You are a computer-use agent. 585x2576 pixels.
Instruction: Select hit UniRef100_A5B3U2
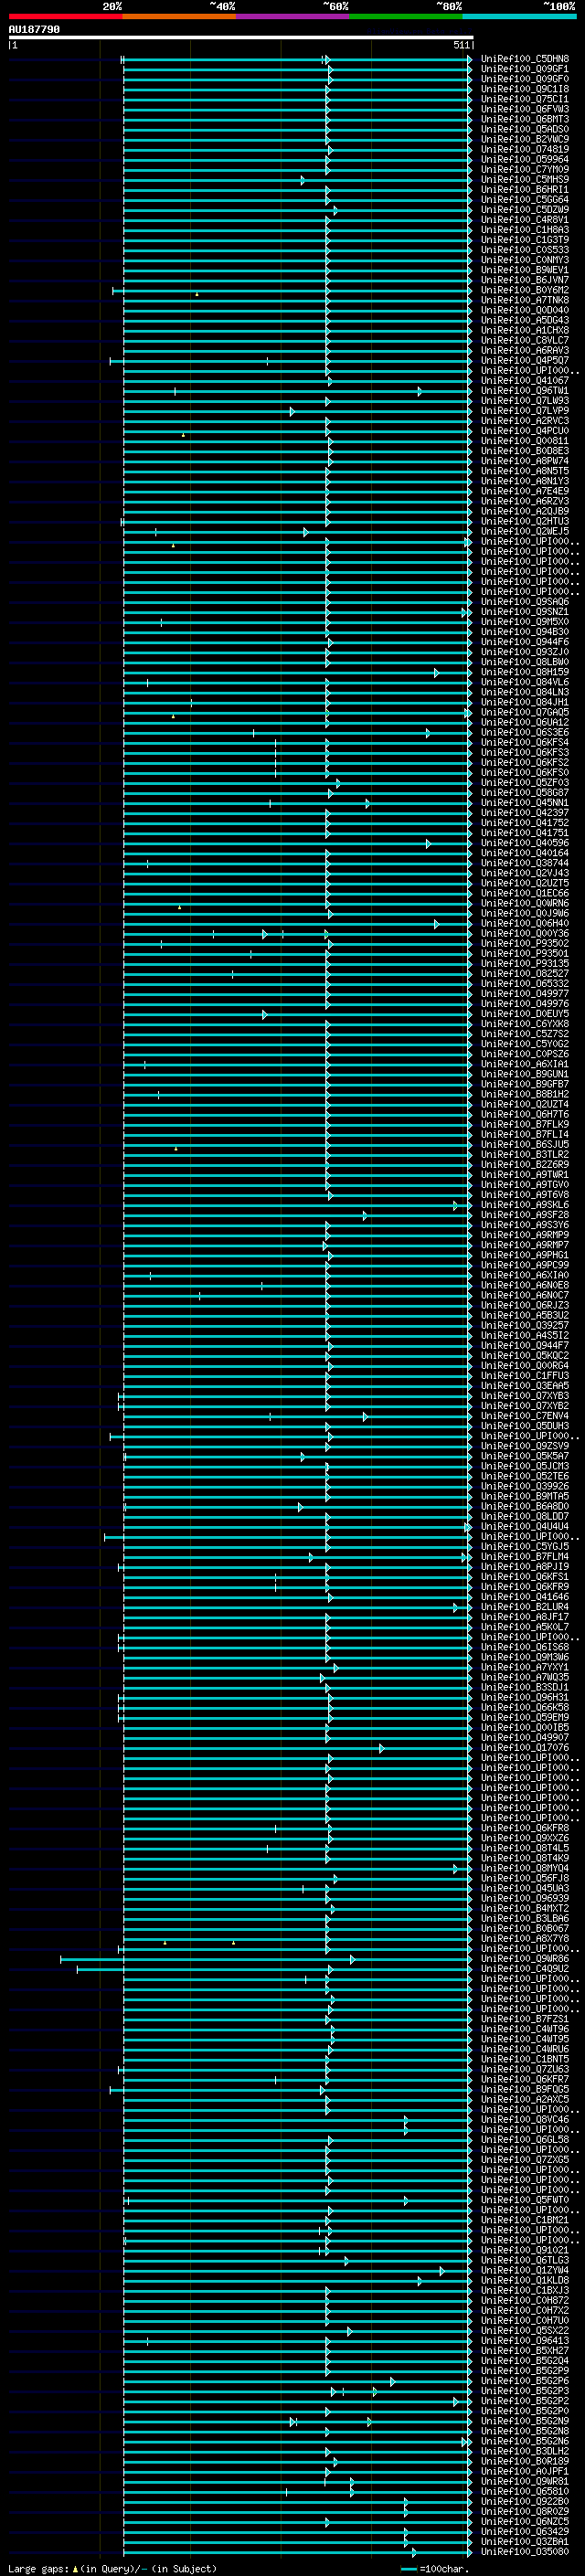525,1315
